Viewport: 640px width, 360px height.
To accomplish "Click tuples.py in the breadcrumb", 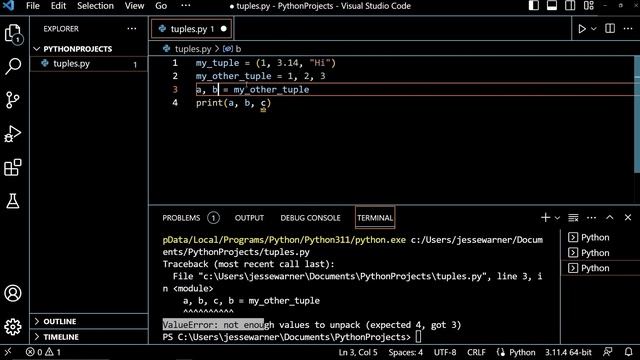I will click(193, 49).
